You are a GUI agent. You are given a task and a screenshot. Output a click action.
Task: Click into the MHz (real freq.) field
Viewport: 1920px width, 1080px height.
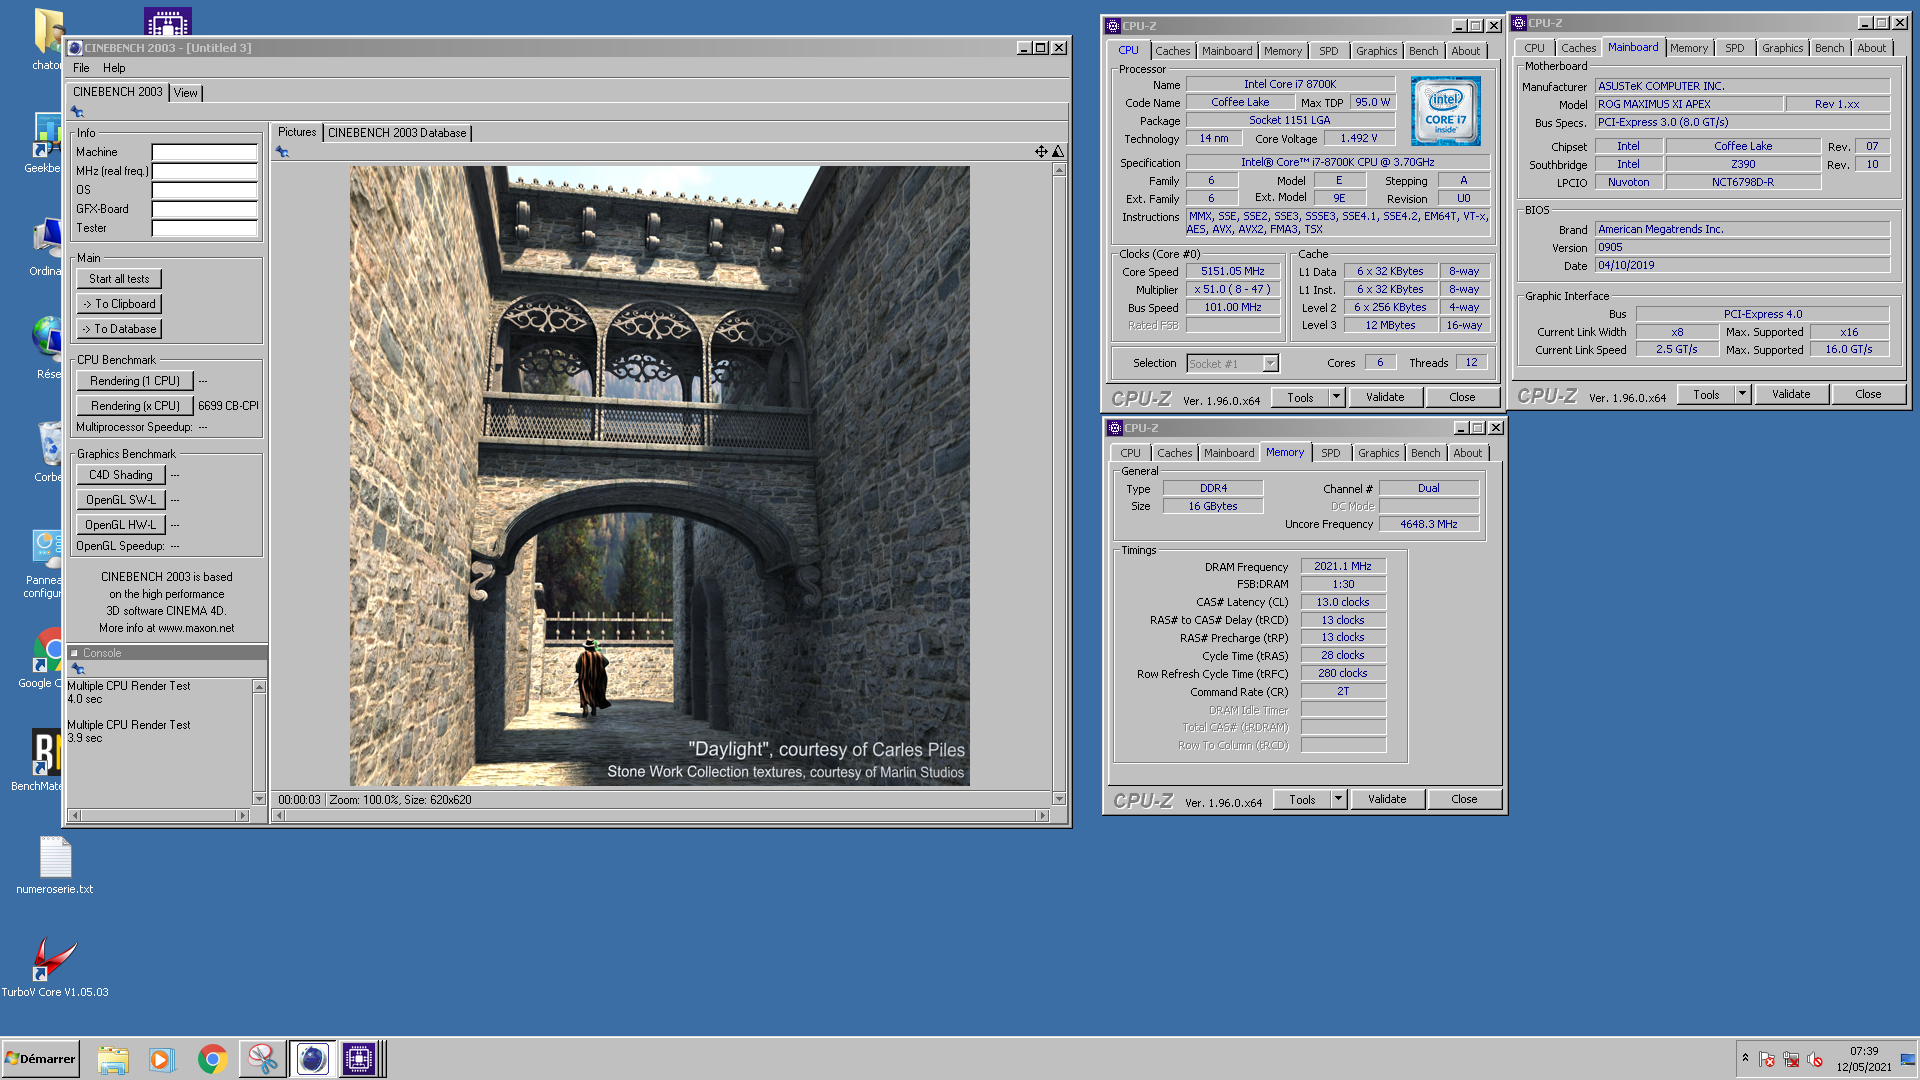(x=204, y=171)
